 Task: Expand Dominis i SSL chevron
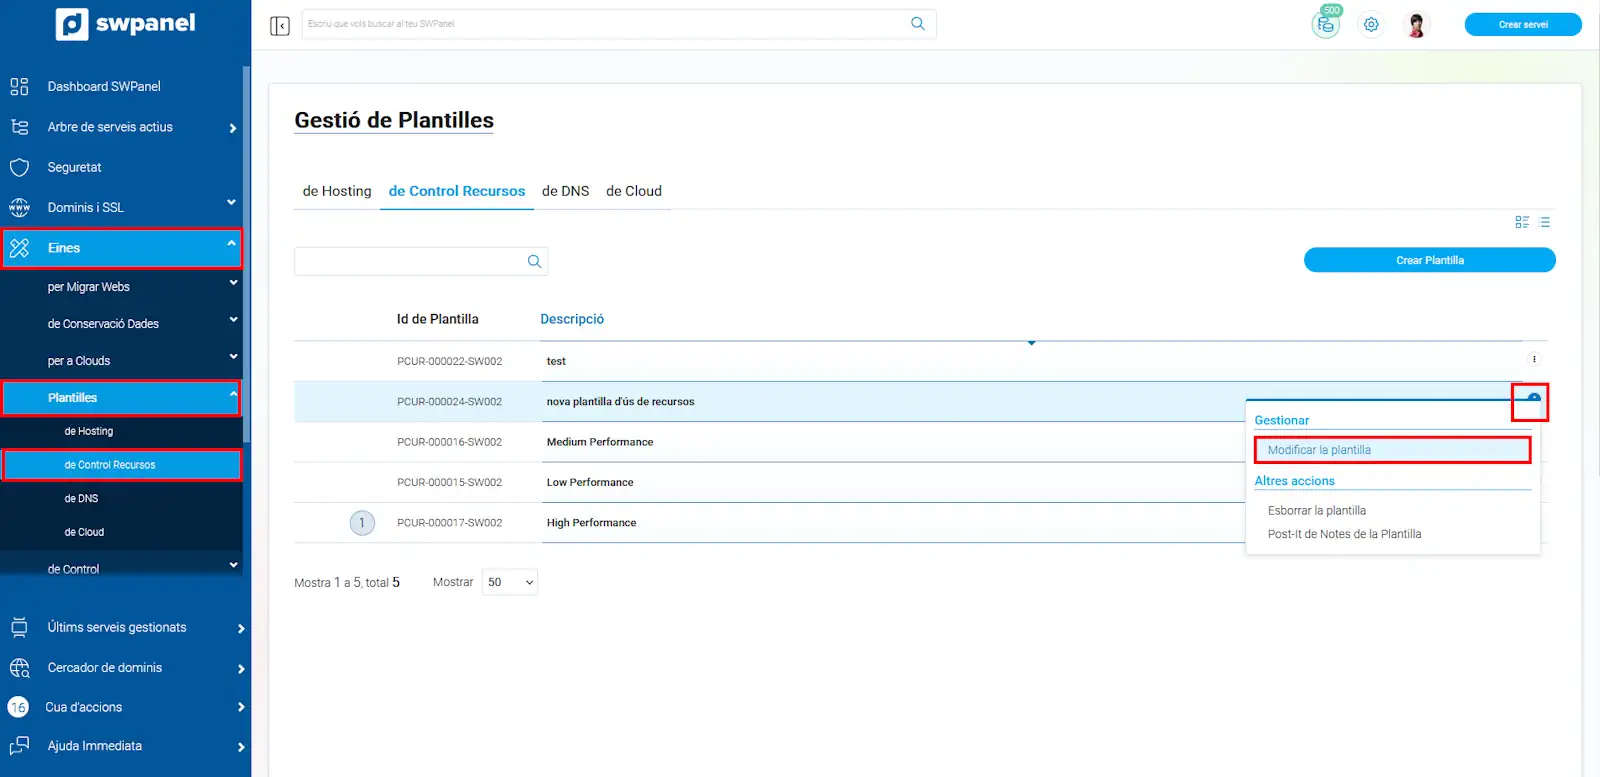tap(232, 203)
